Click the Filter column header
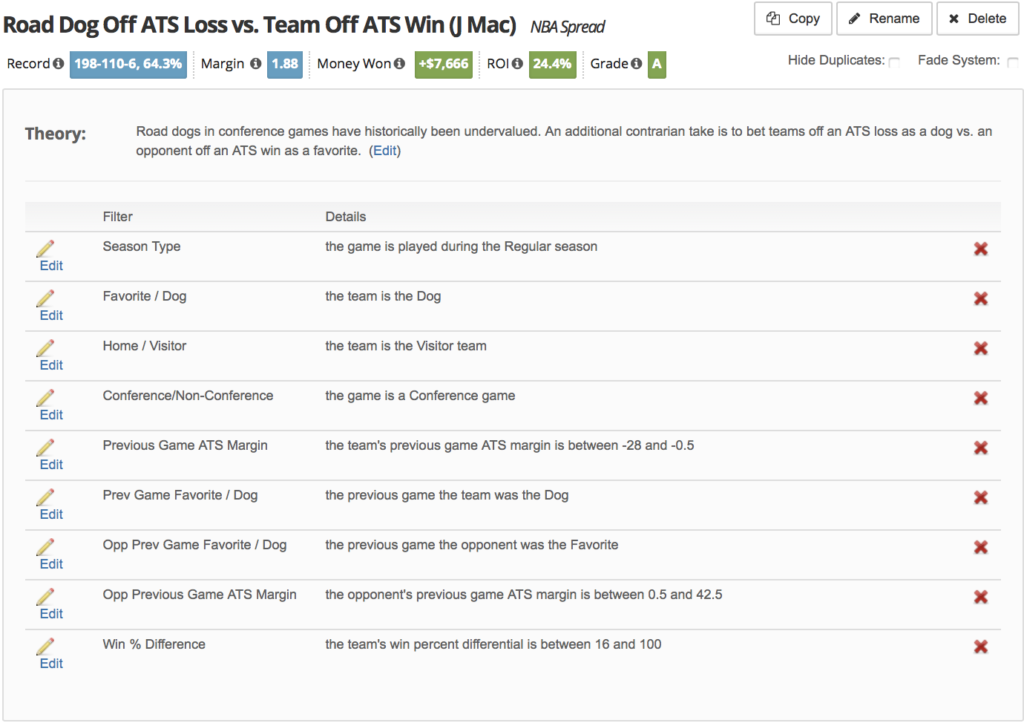This screenshot has width=1024, height=723. 118,217
